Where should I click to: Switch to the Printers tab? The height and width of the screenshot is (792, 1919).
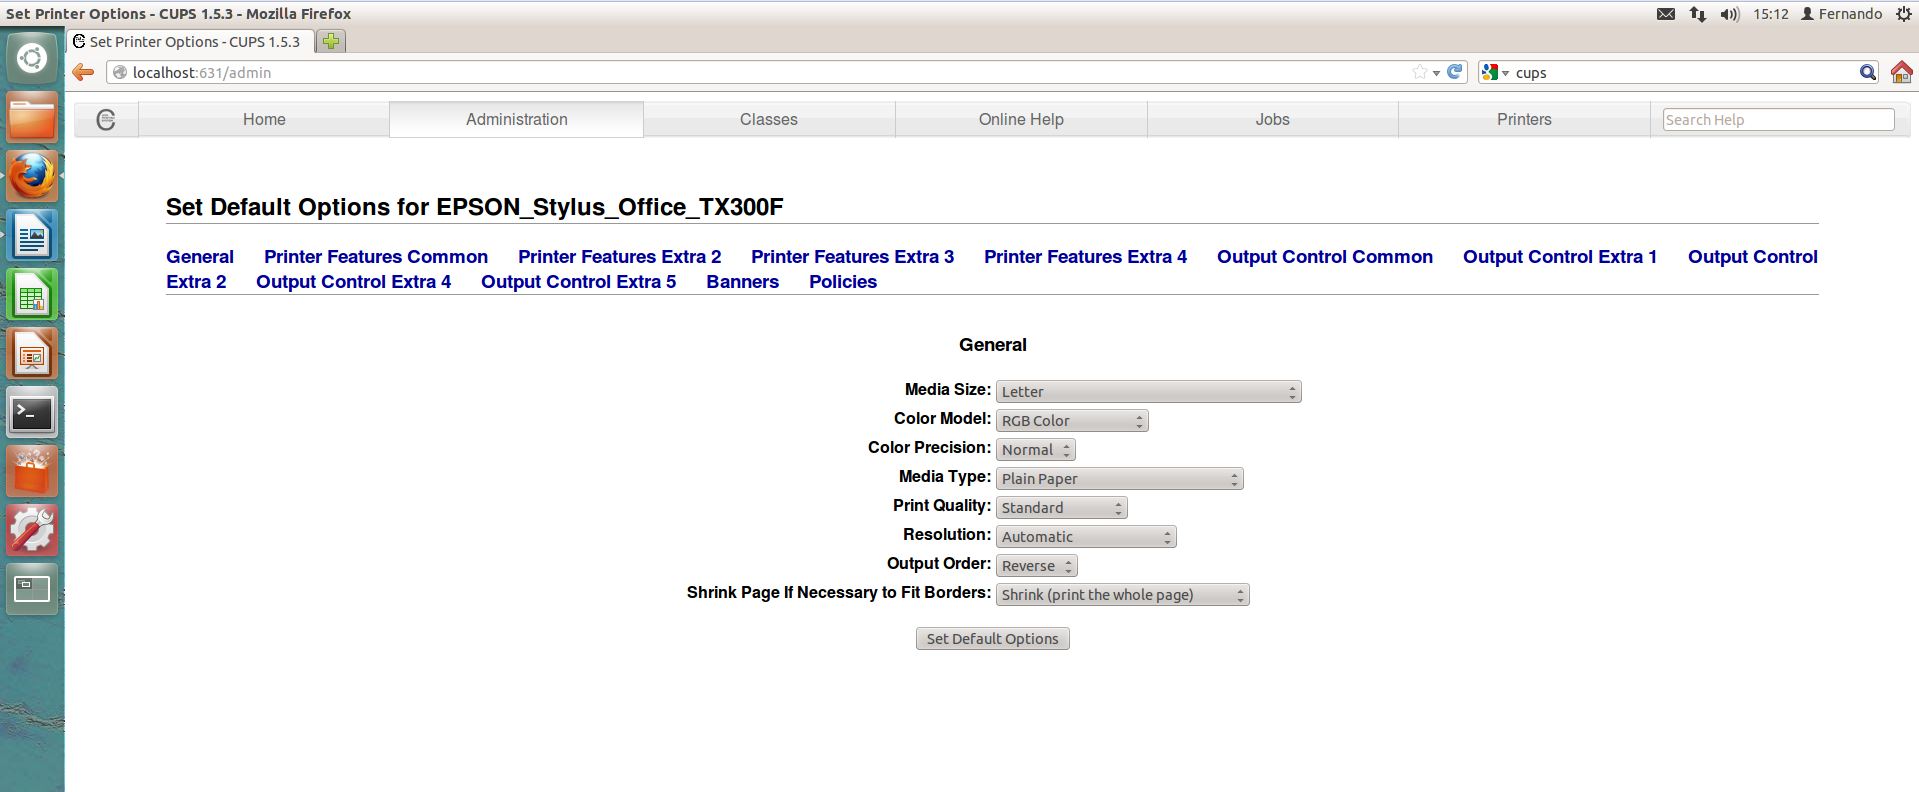pos(1523,119)
